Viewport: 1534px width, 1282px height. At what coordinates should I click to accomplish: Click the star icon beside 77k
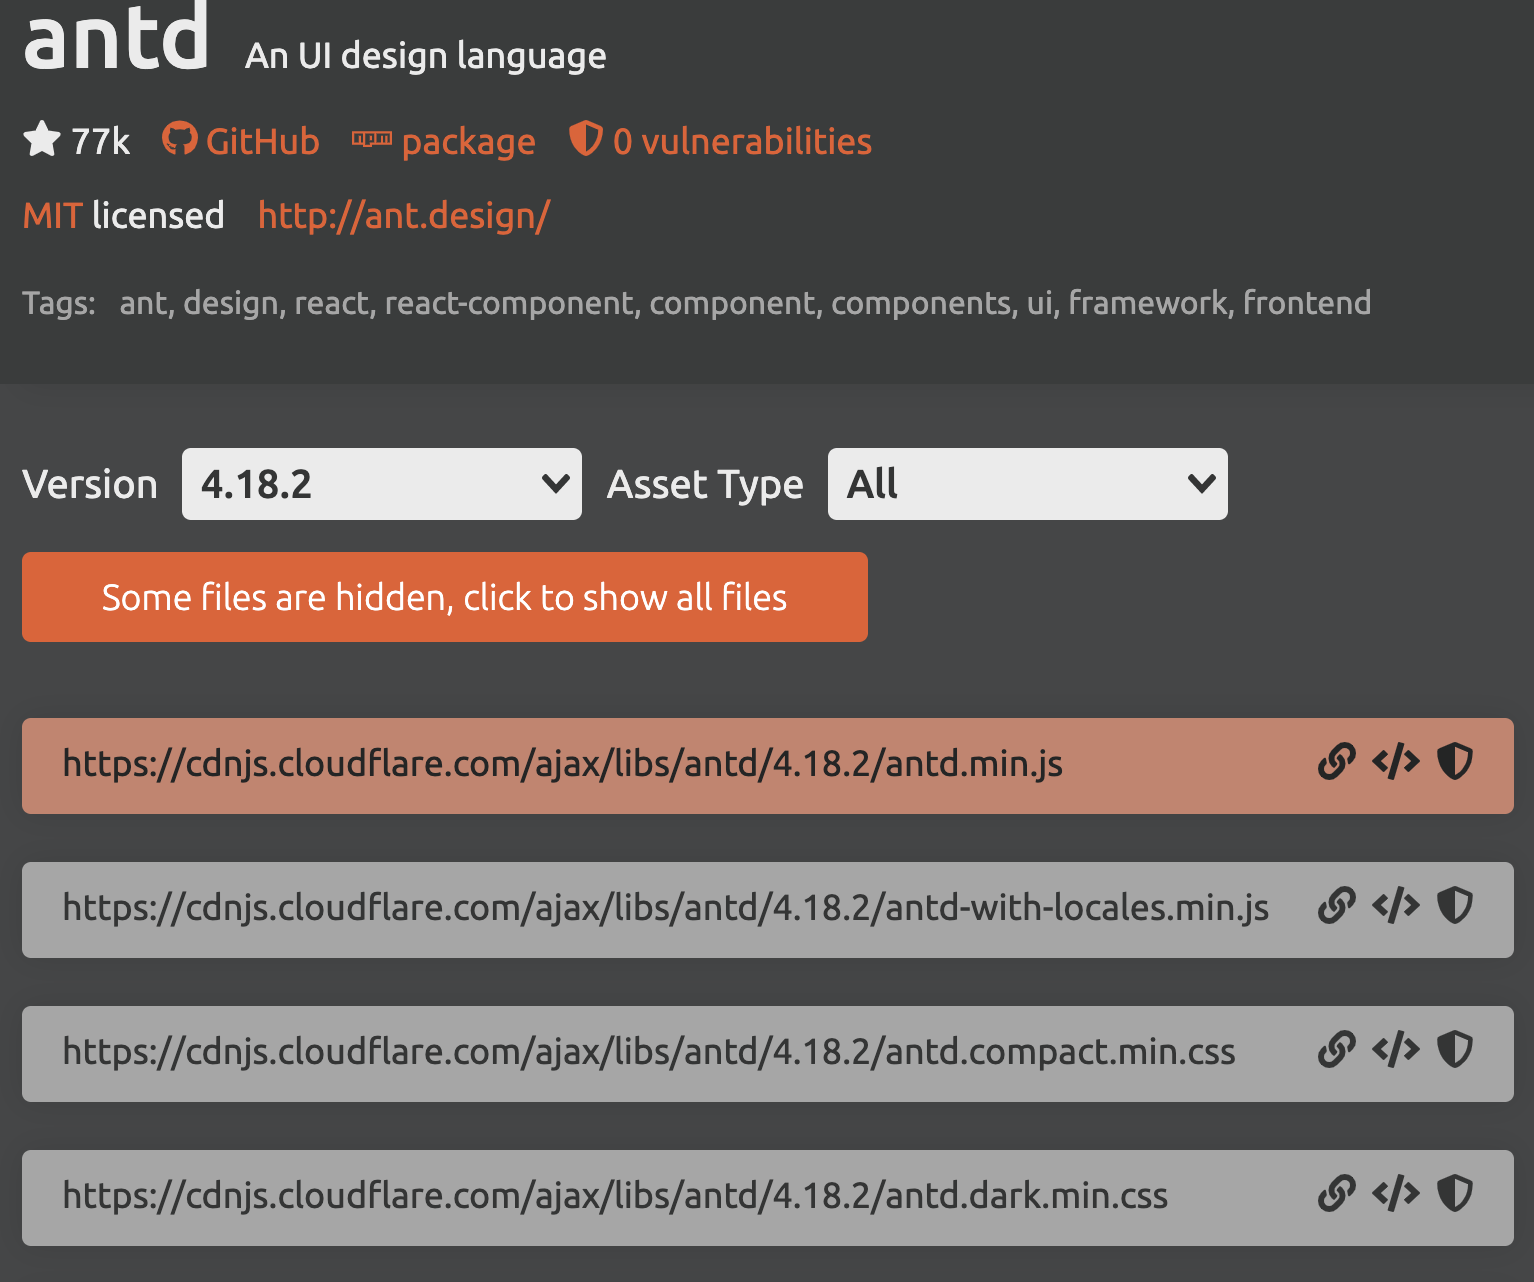42,139
